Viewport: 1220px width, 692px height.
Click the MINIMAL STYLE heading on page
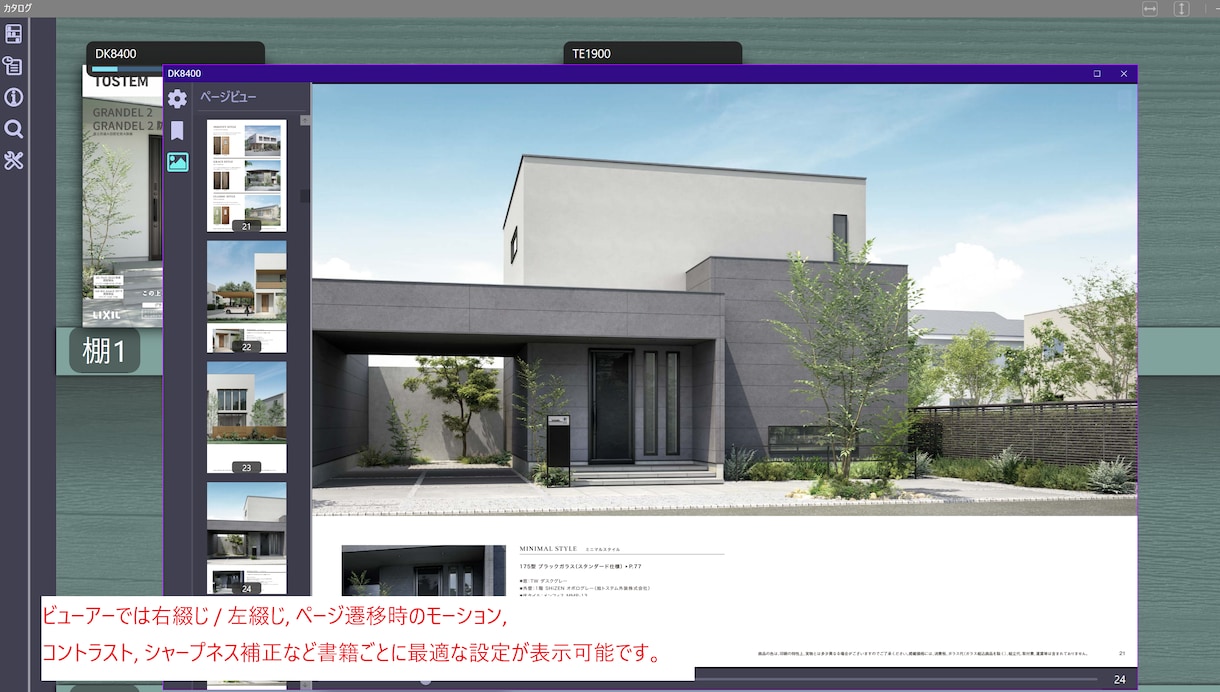549,549
